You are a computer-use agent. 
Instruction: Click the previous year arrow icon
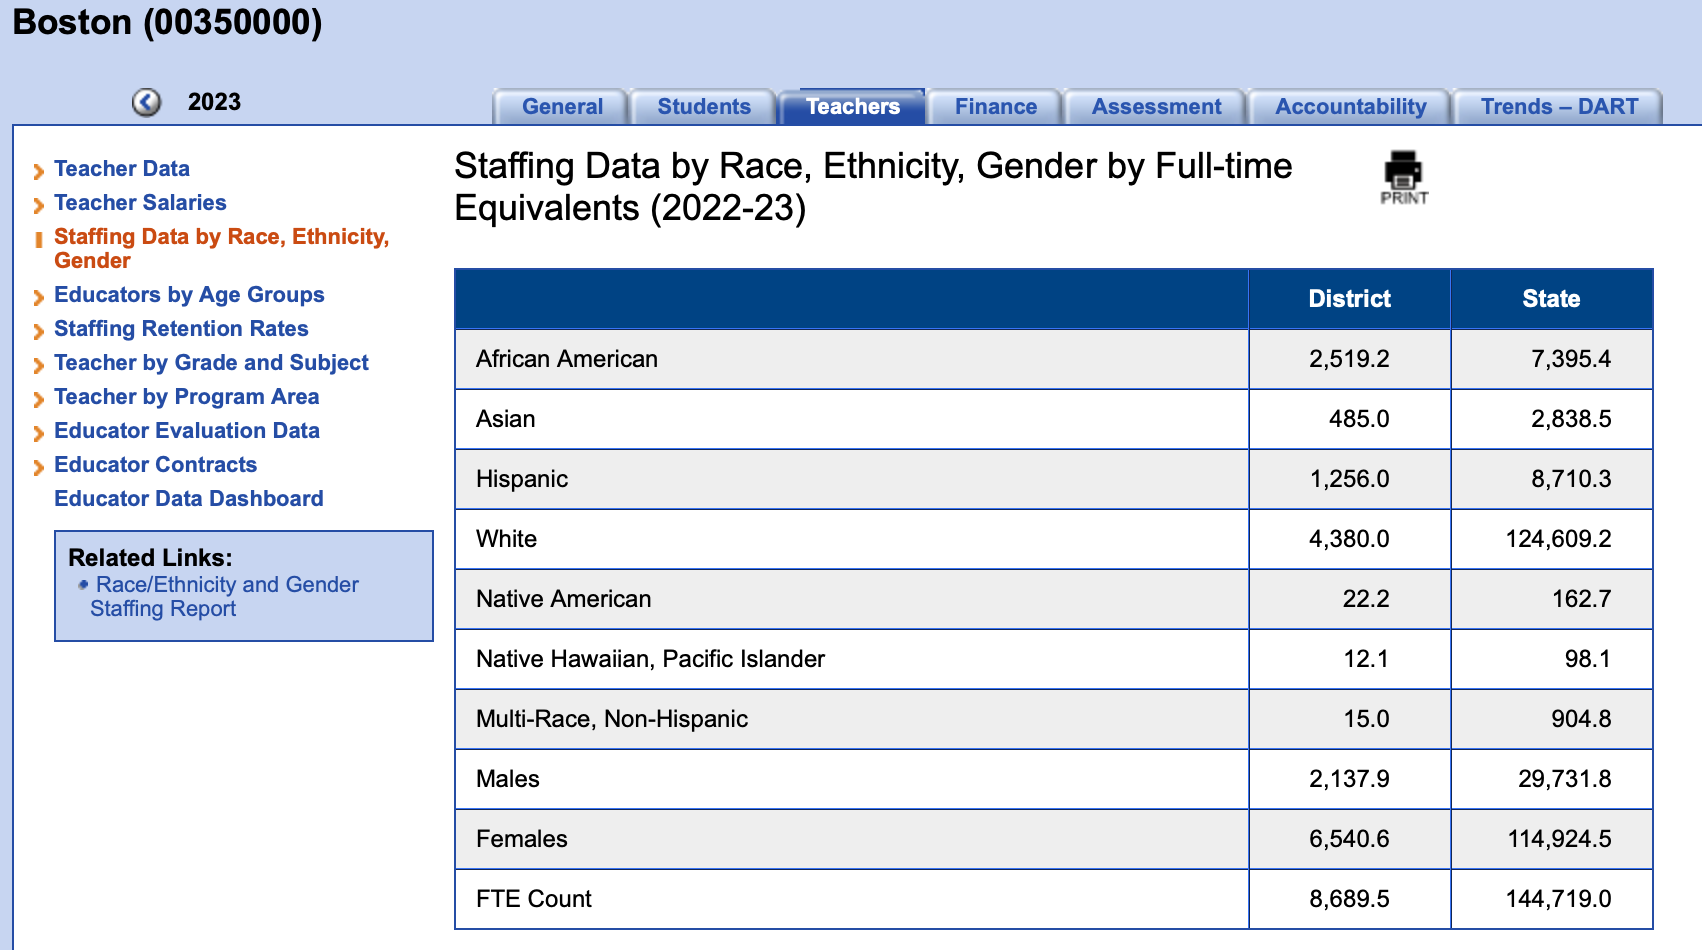click(x=147, y=102)
